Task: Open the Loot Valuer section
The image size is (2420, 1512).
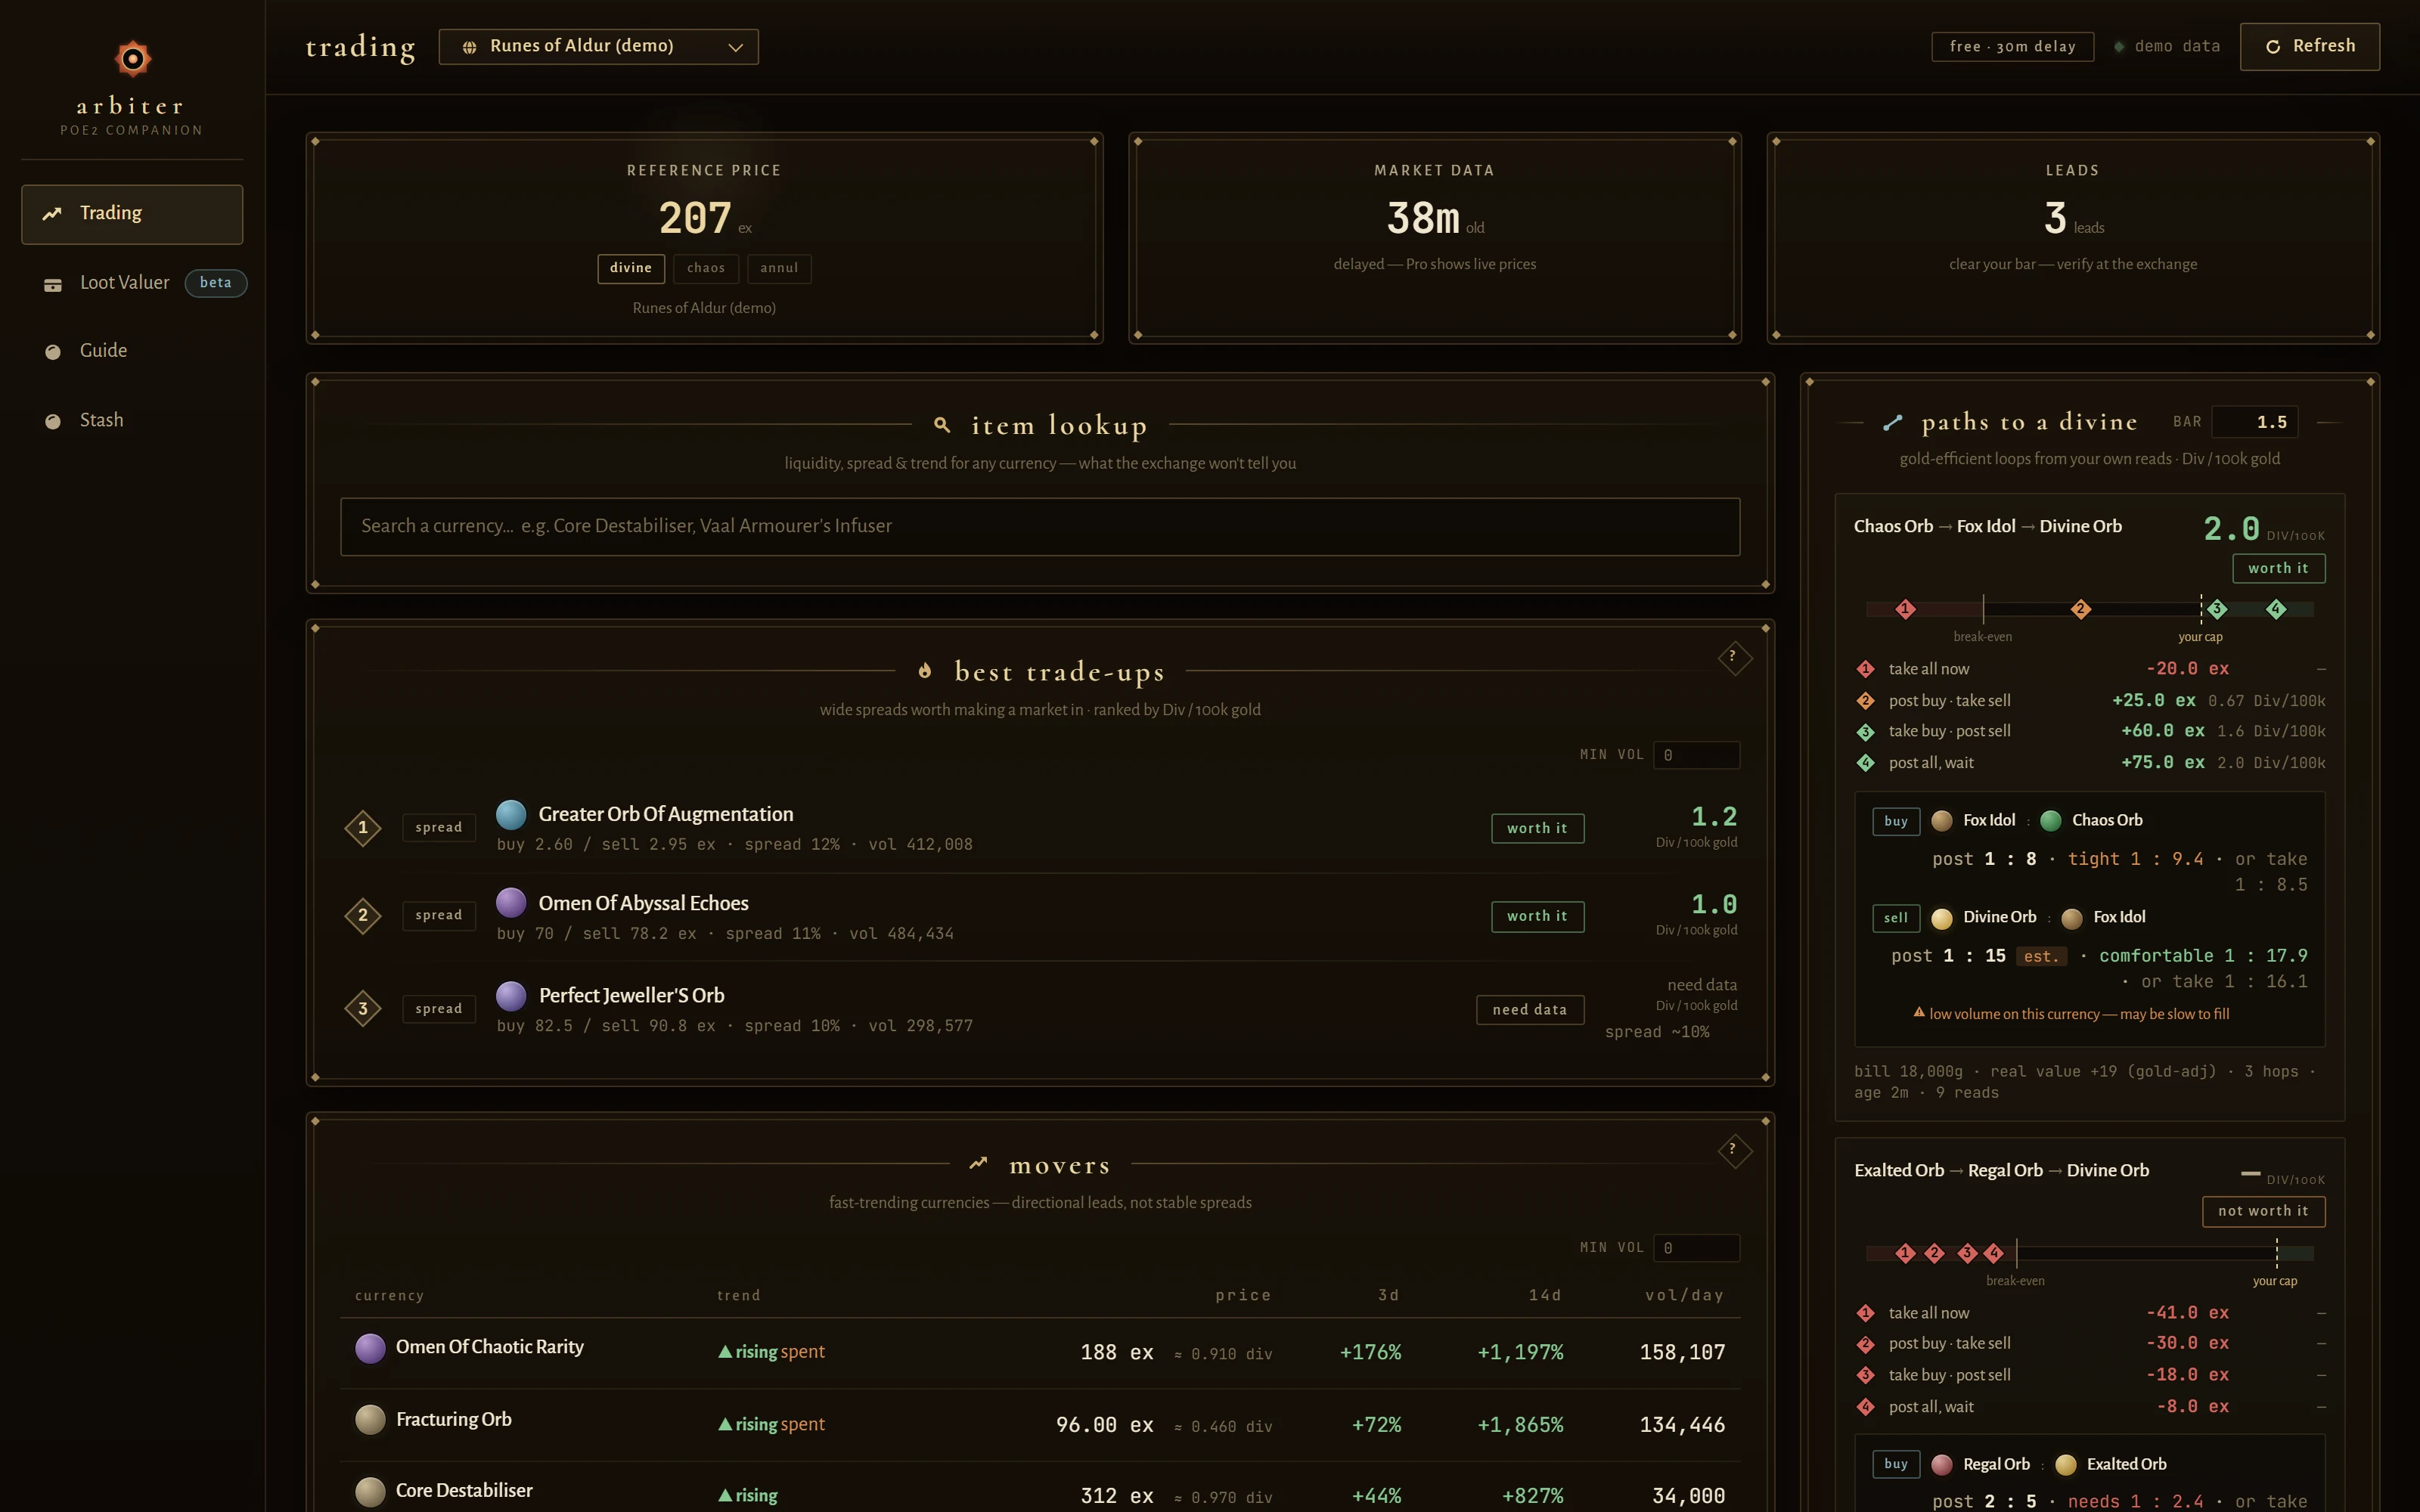Action: coord(132,283)
